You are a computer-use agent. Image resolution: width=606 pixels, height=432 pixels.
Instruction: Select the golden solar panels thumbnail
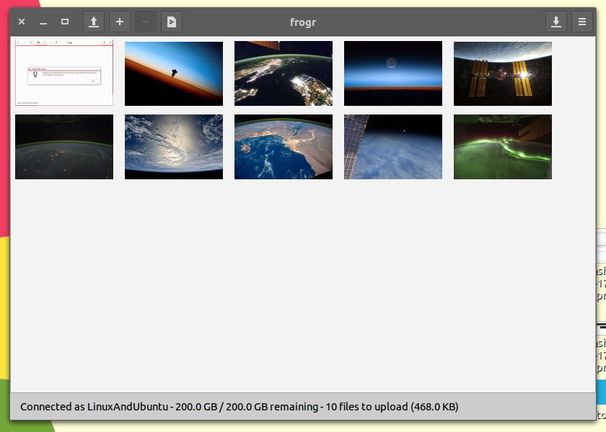tap(503, 73)
